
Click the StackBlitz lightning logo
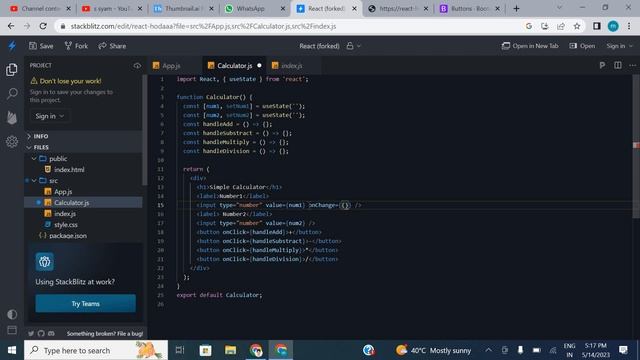click(12, 46)
